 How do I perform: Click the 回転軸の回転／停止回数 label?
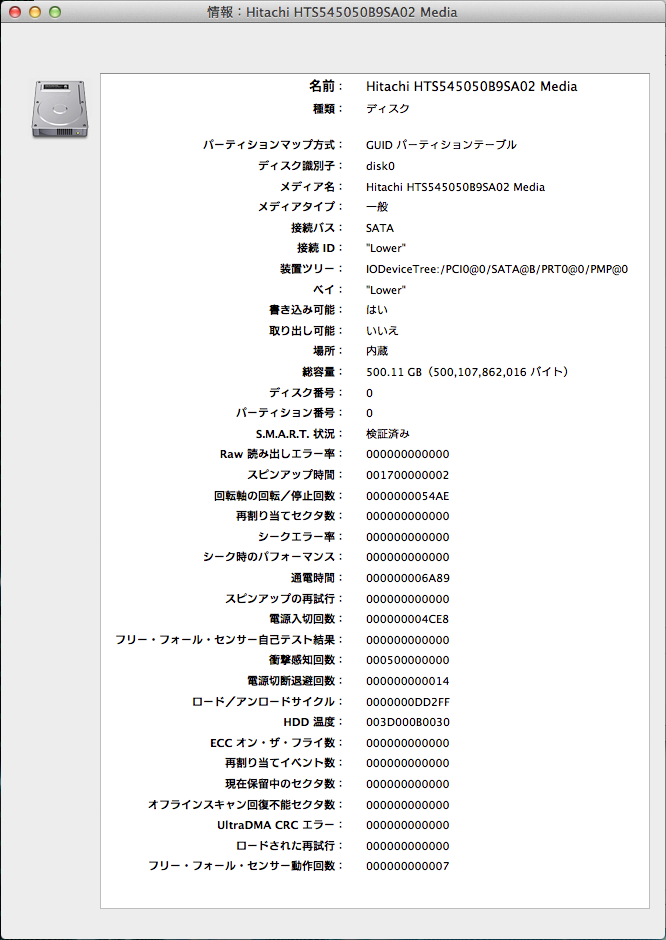[x=279, y=496]
